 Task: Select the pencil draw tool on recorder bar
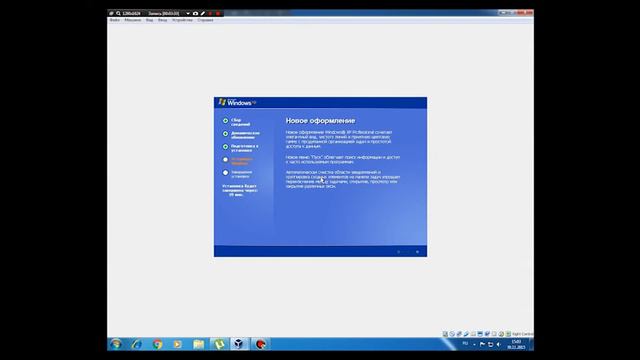tap(203, 13)
